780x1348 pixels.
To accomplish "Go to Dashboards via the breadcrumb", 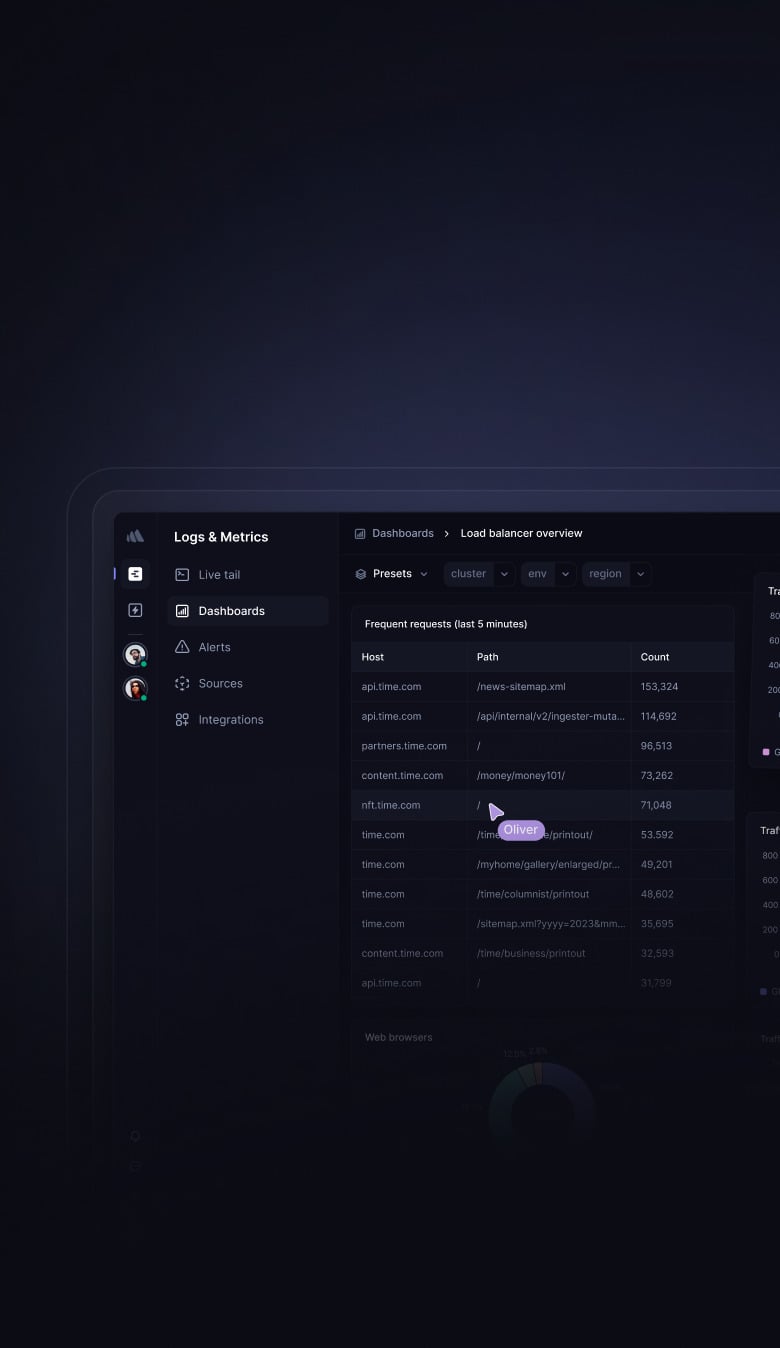I will (x=402, y=534).
